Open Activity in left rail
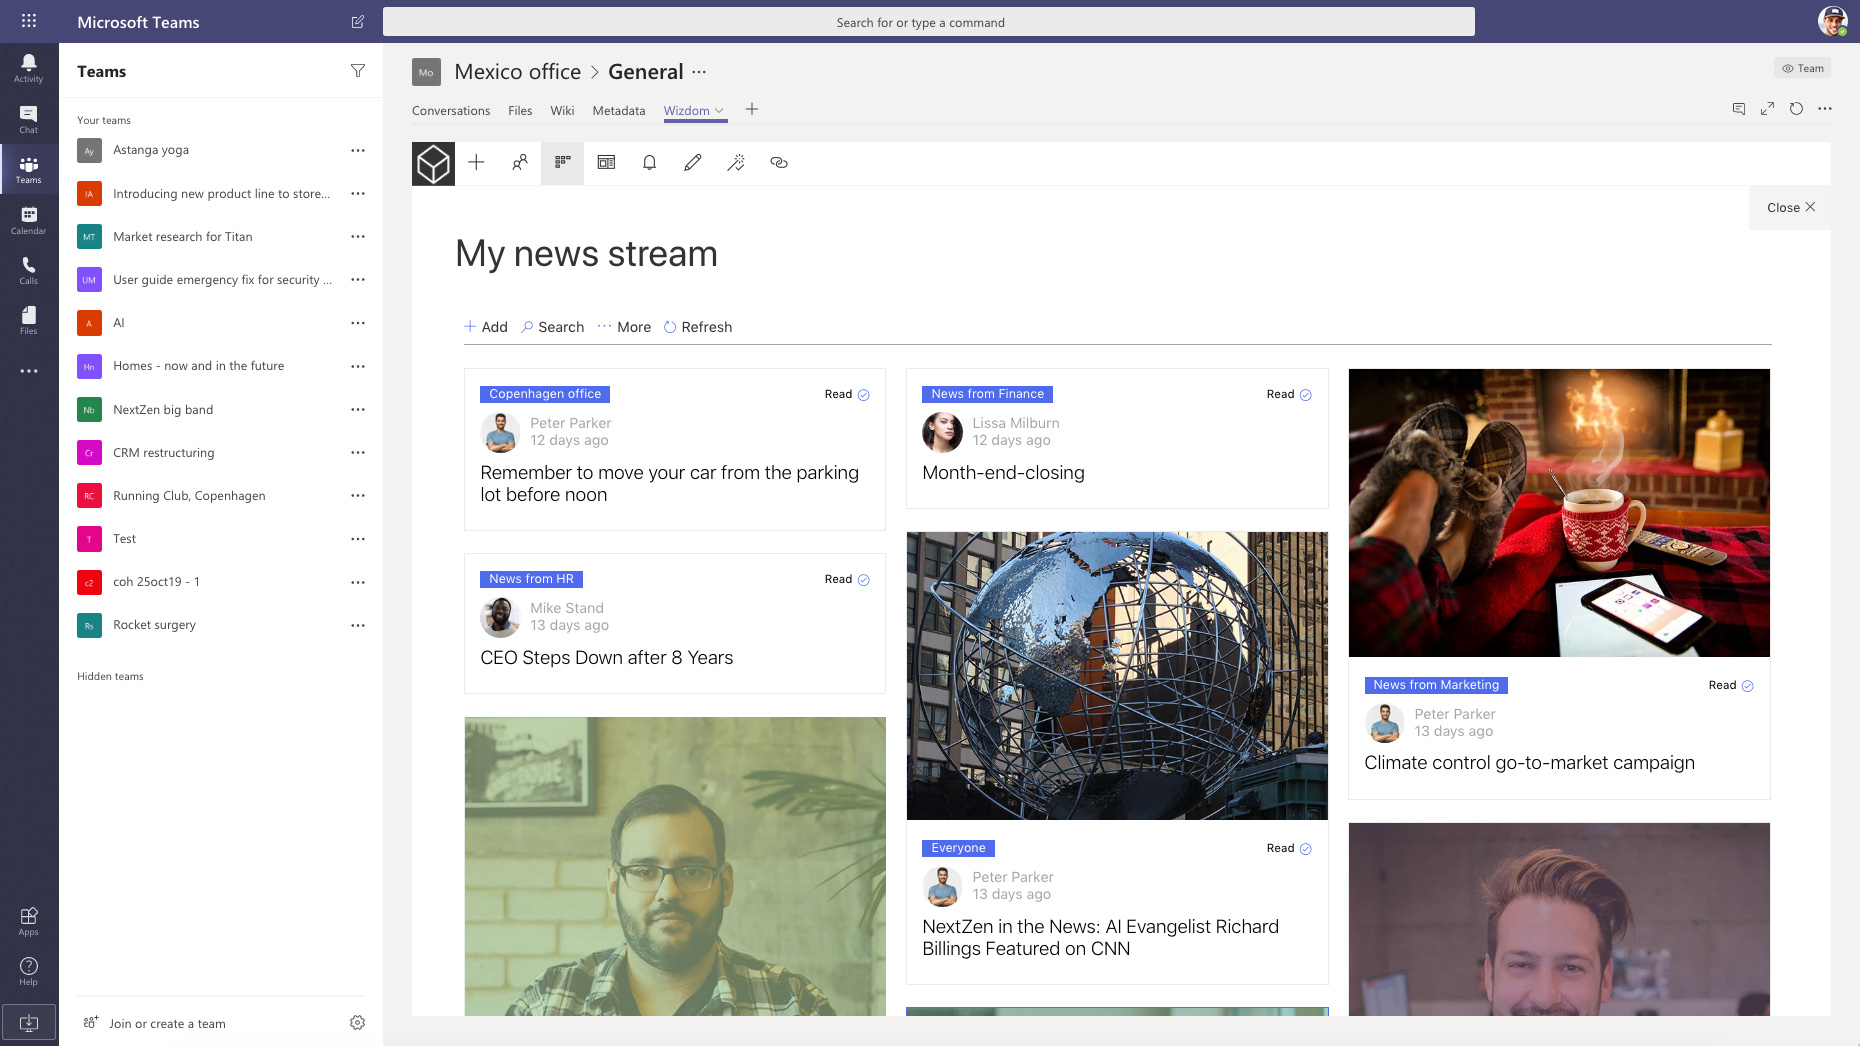The image size is (1860, 1046). 29,68
